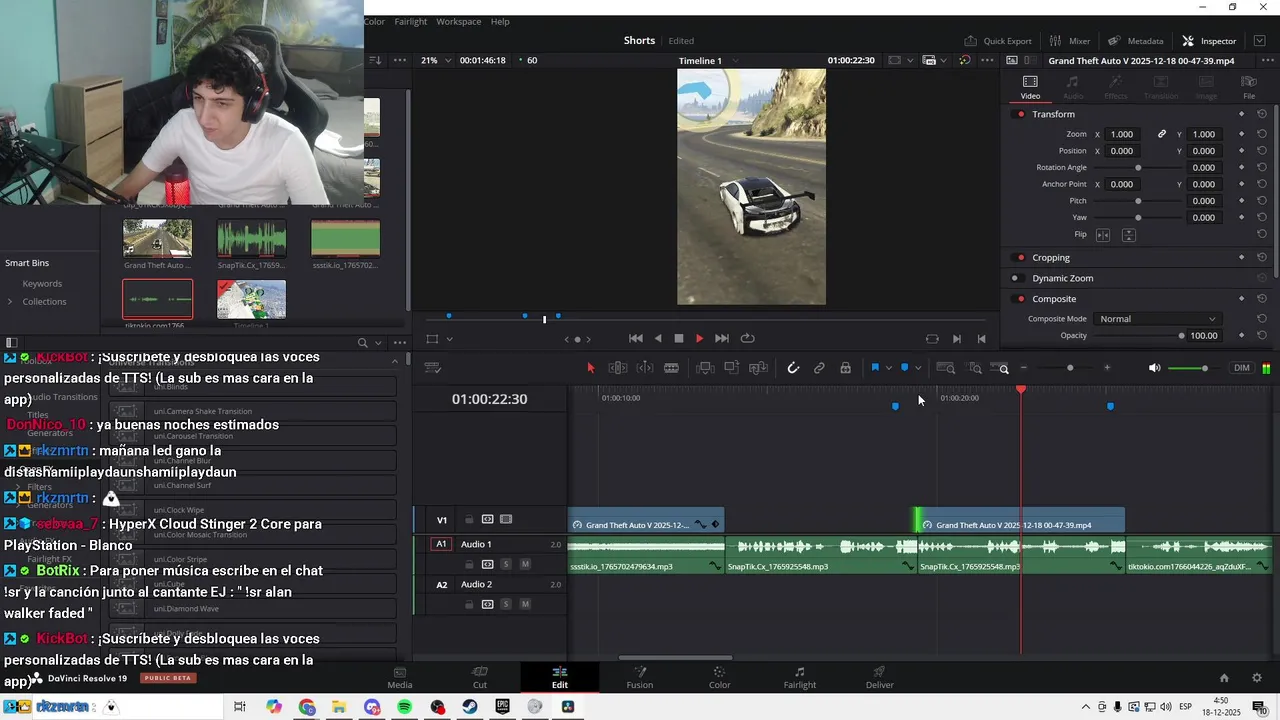This screenshot has width=1280, height=720.
Task: Toggle the Linked Selection chain icon
Action: pyautogui.click(x=819, y=368)
